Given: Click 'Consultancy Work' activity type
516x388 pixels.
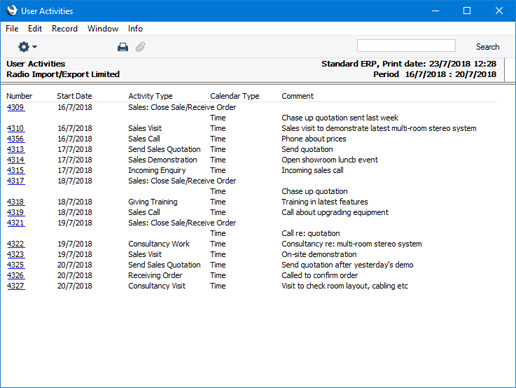Looking at the screenshot, I should 159,244.
